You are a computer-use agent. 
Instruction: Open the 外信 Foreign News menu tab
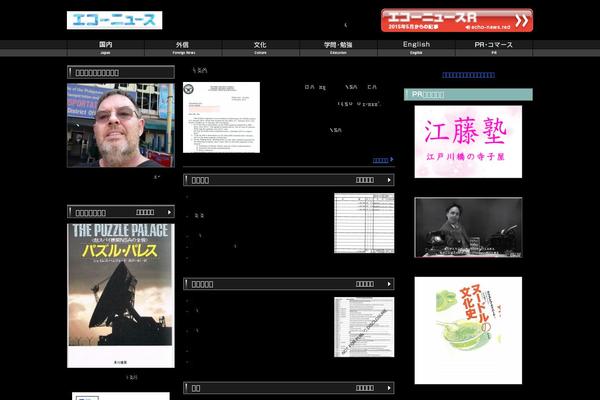pos(183,48)
